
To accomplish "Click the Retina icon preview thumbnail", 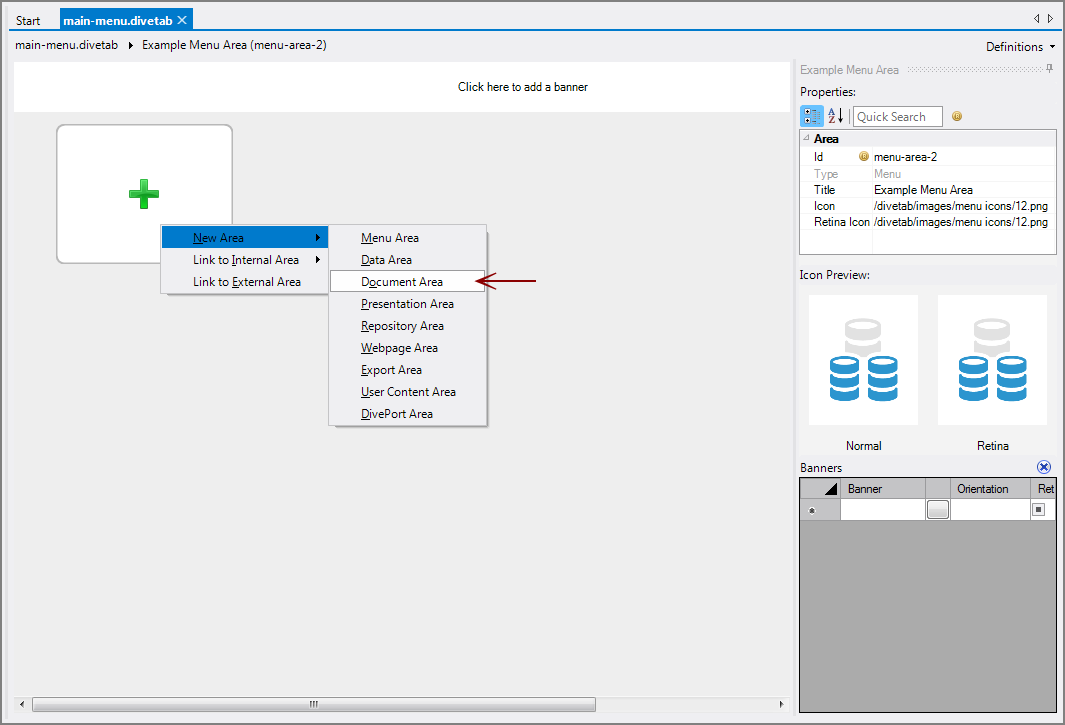I will coord(992,359).
